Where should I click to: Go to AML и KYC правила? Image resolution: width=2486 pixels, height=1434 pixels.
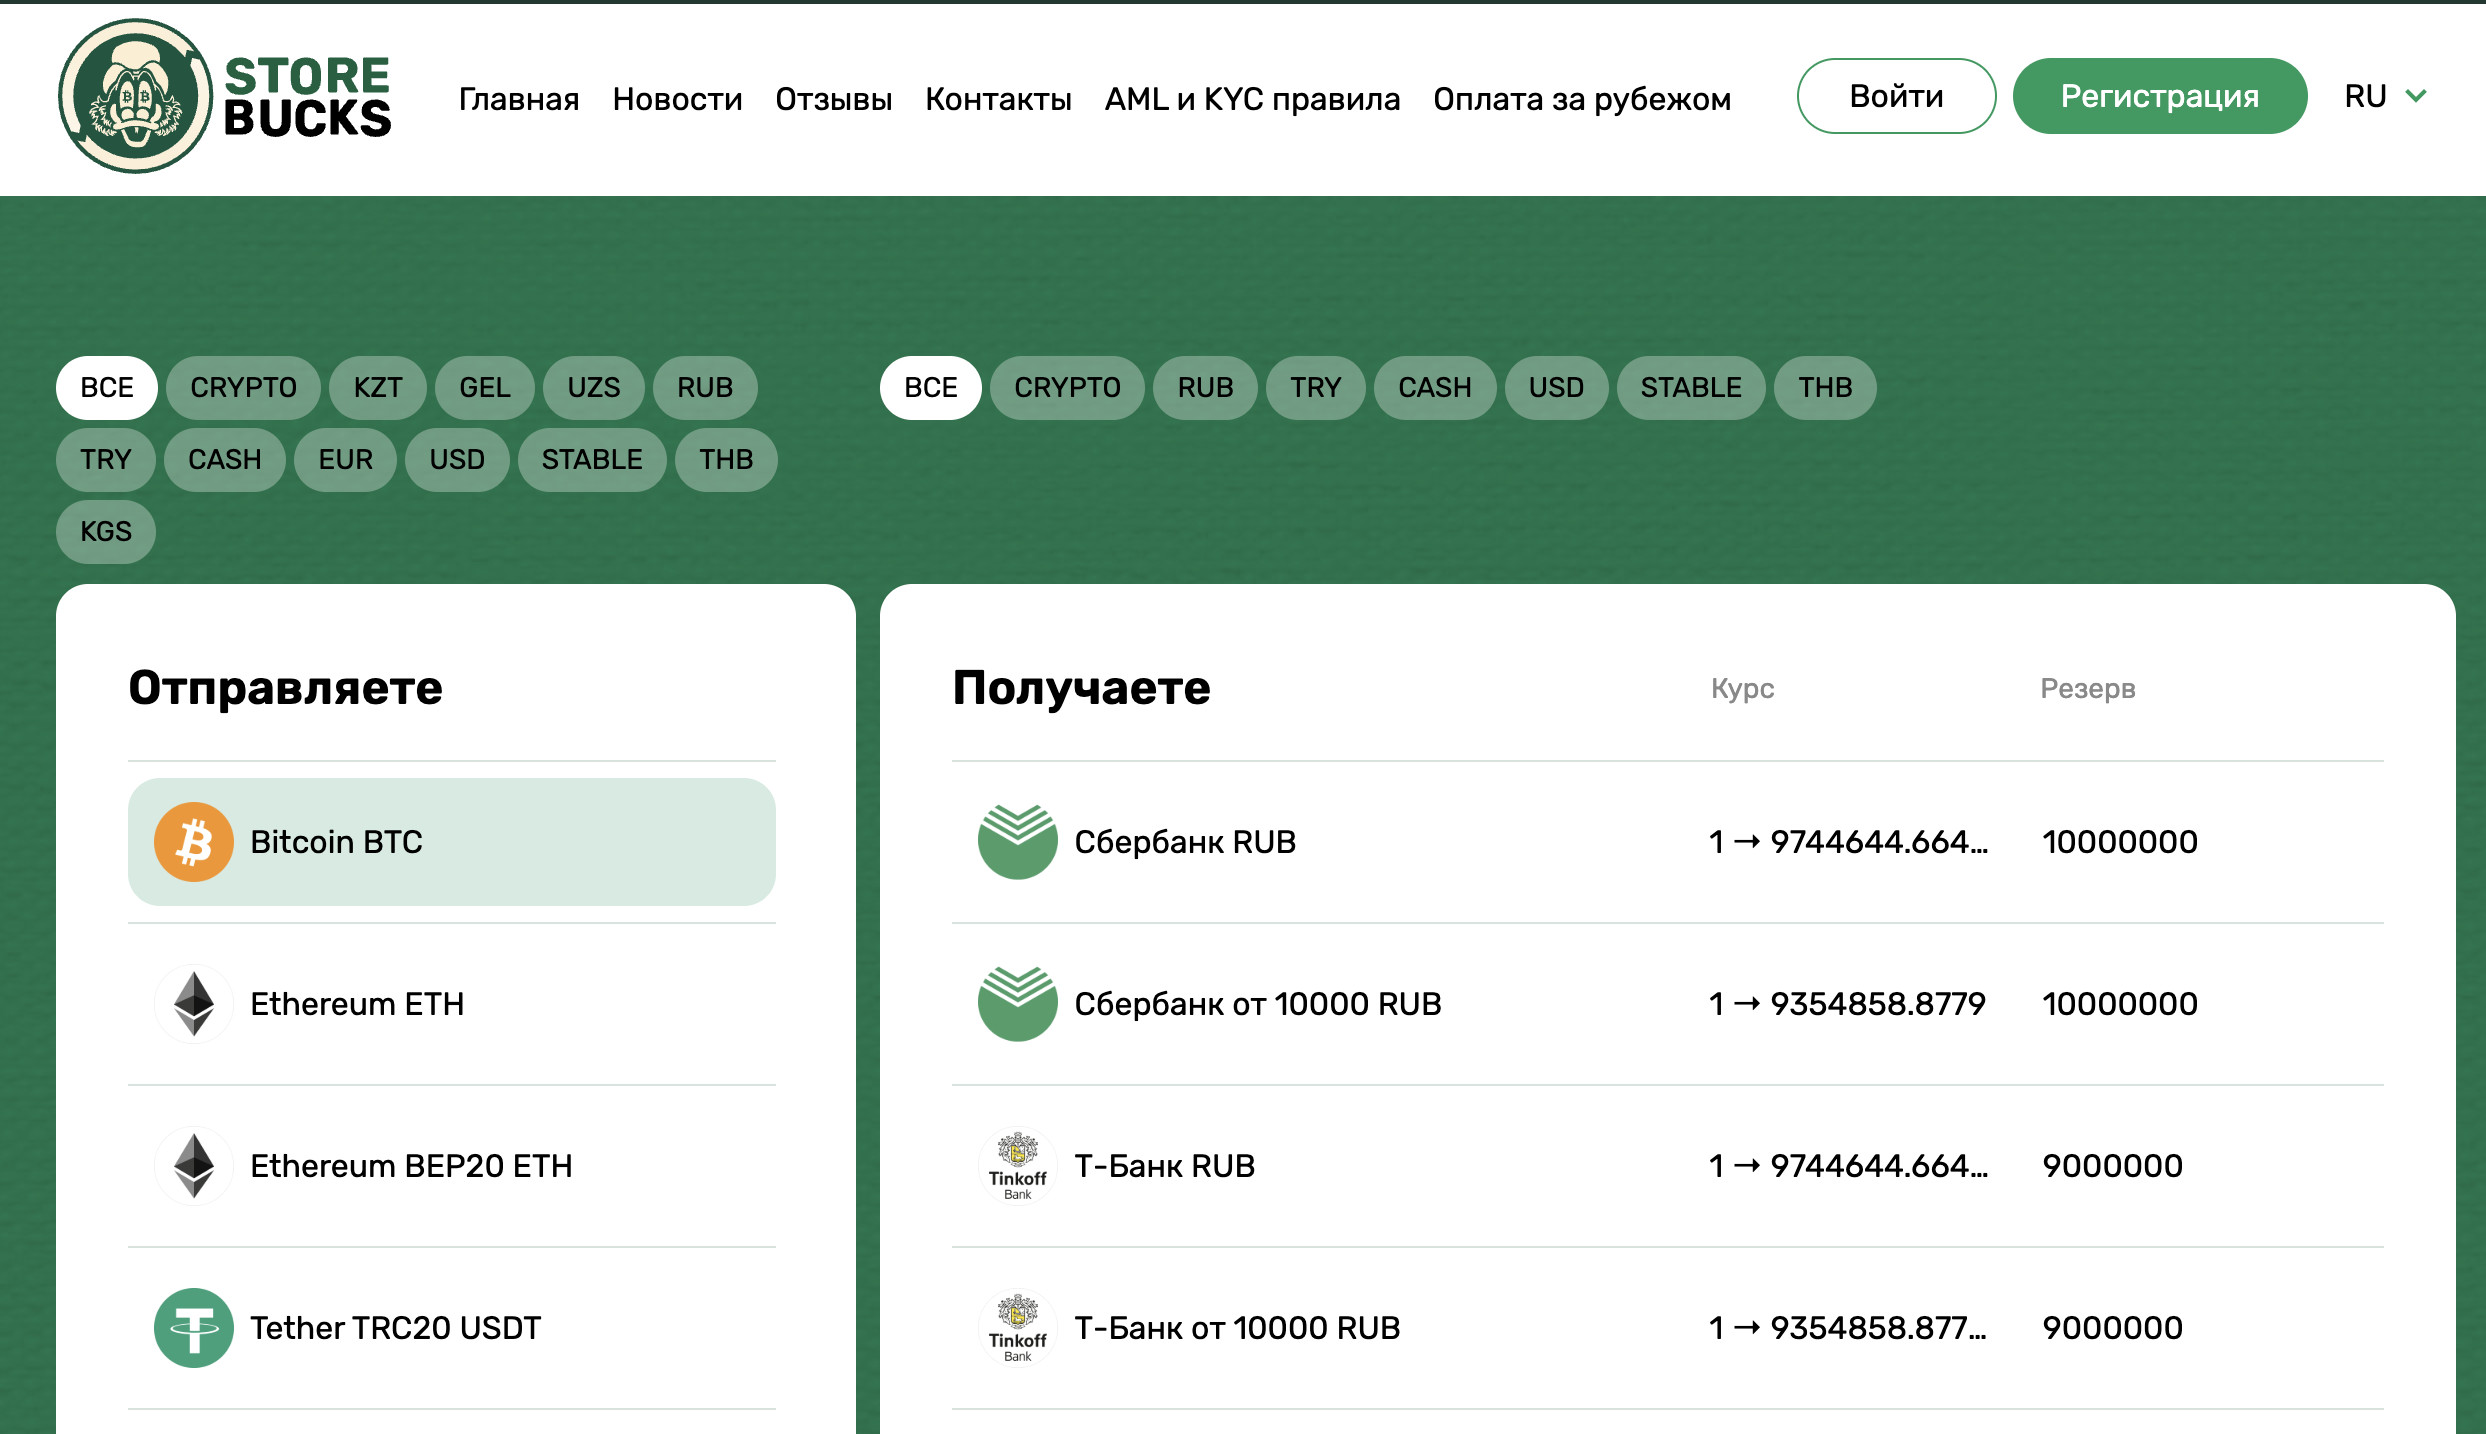point(1252,99)
